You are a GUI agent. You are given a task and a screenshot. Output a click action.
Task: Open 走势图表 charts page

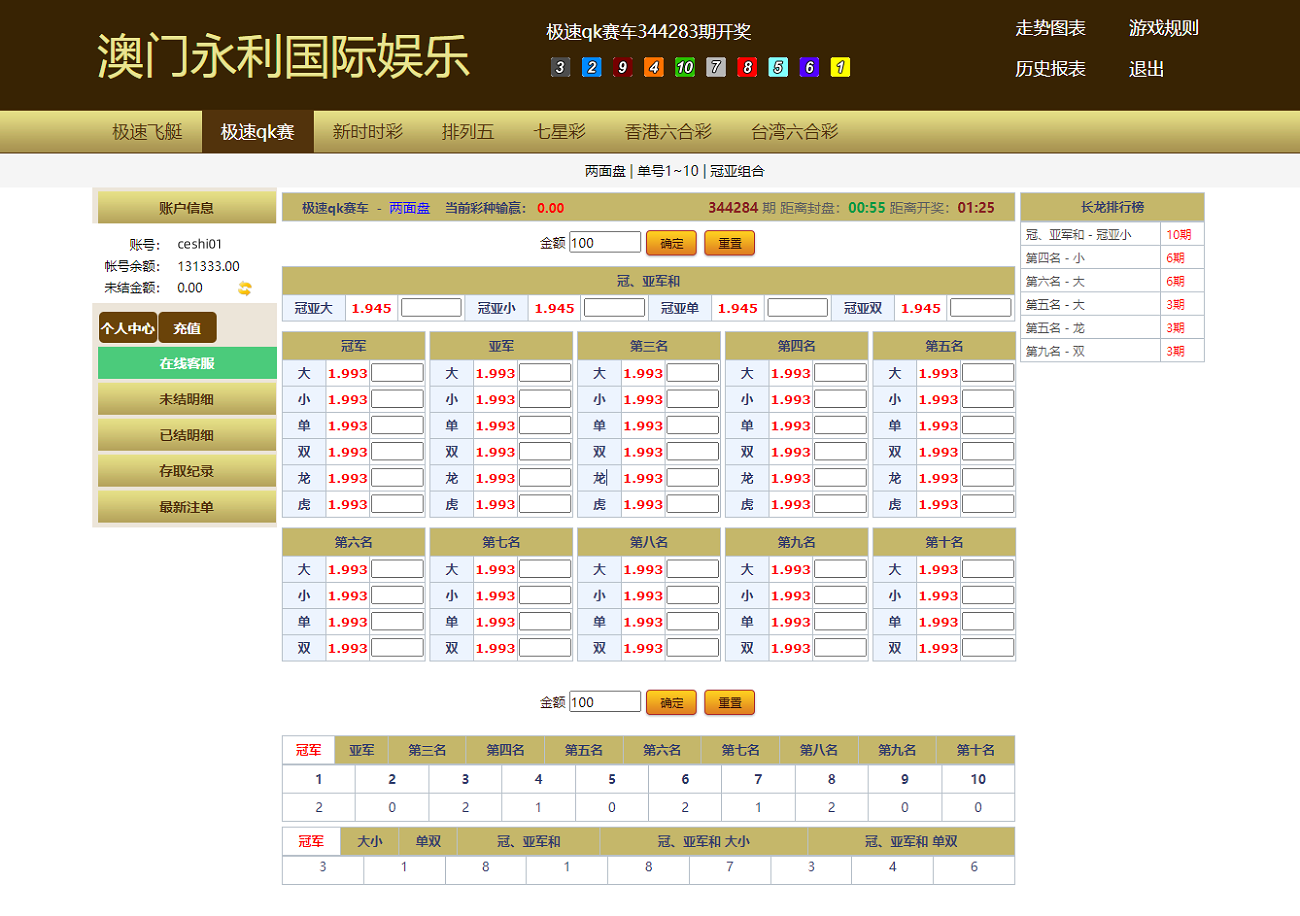point(1051,29)
